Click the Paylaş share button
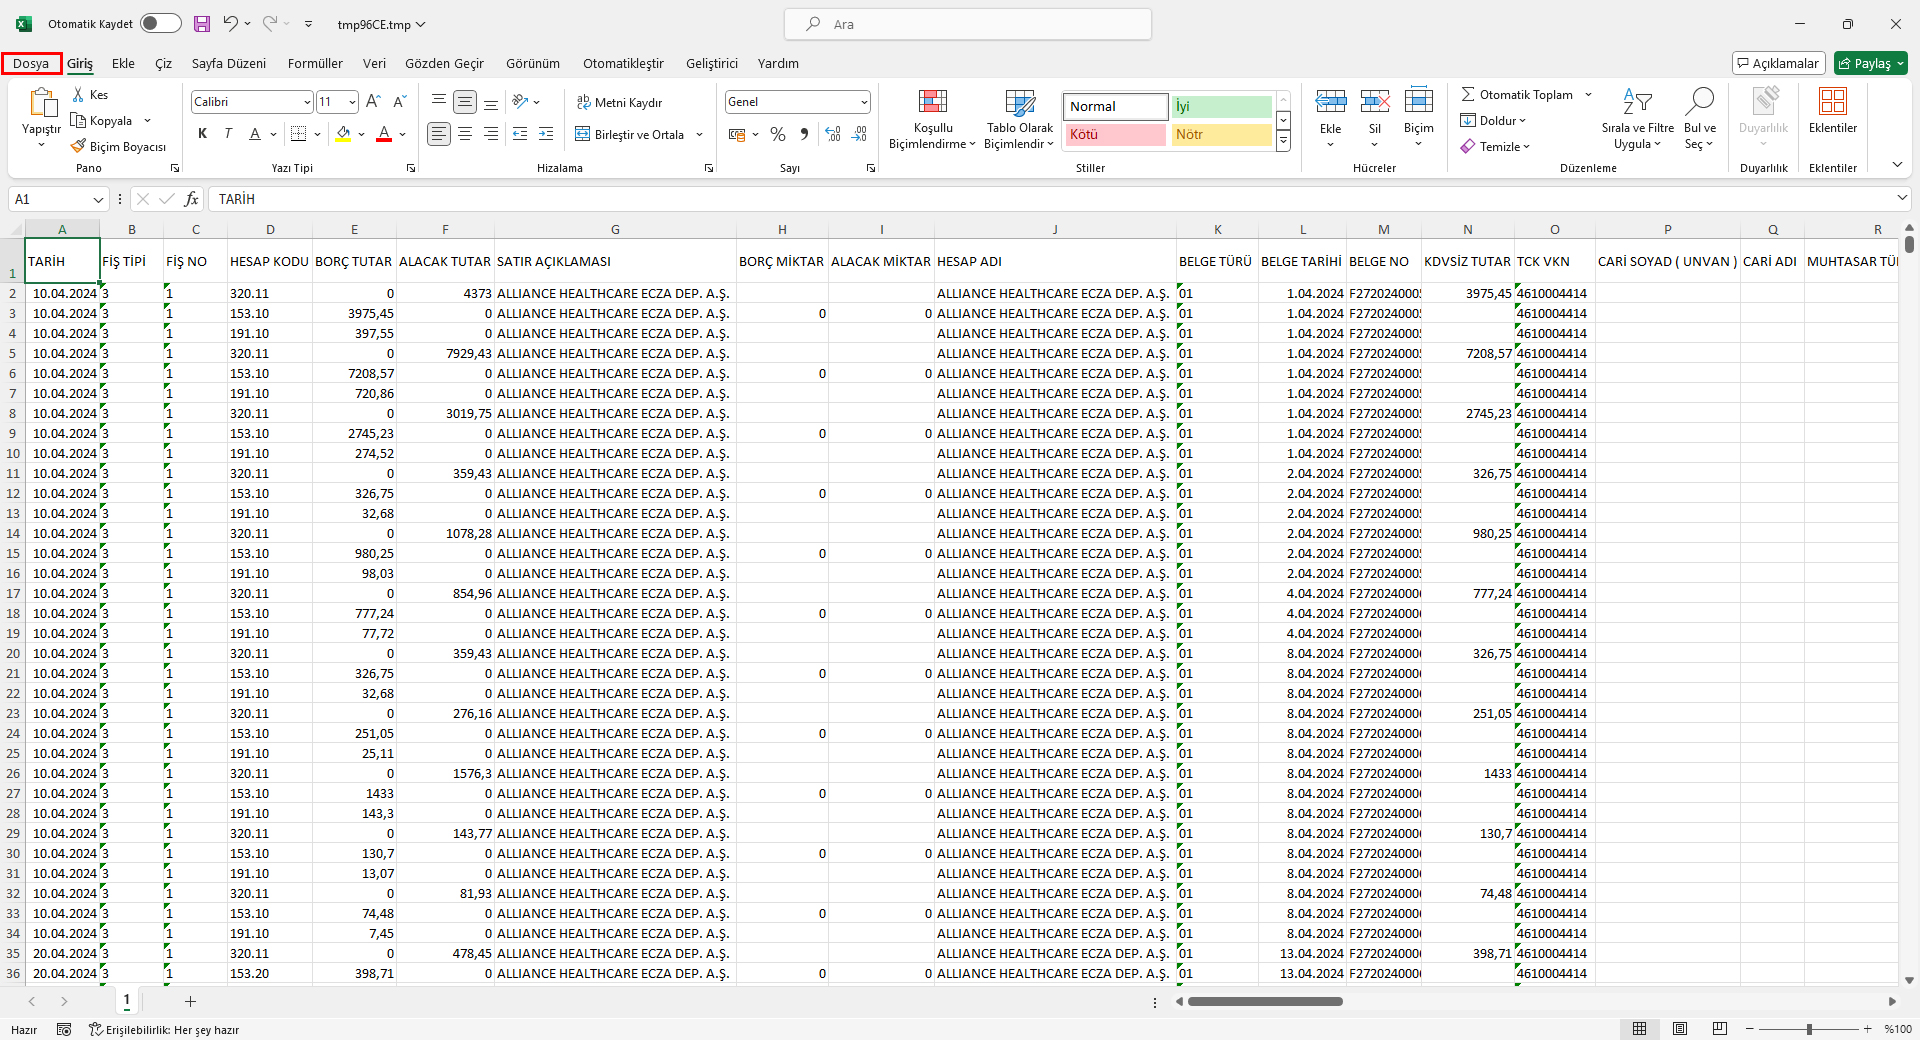The height and width of the screenshot is (1040, 1920). [1870, 63]
